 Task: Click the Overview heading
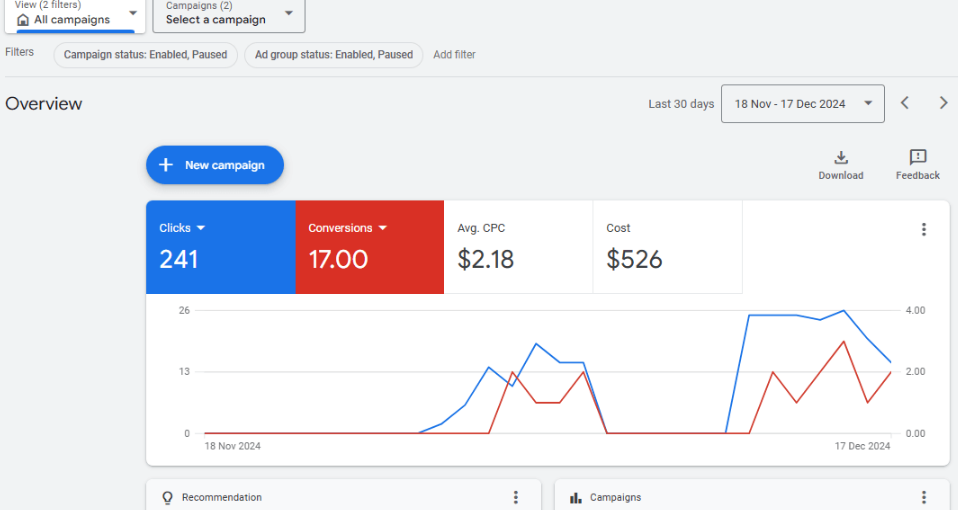(x=43, y=104)
